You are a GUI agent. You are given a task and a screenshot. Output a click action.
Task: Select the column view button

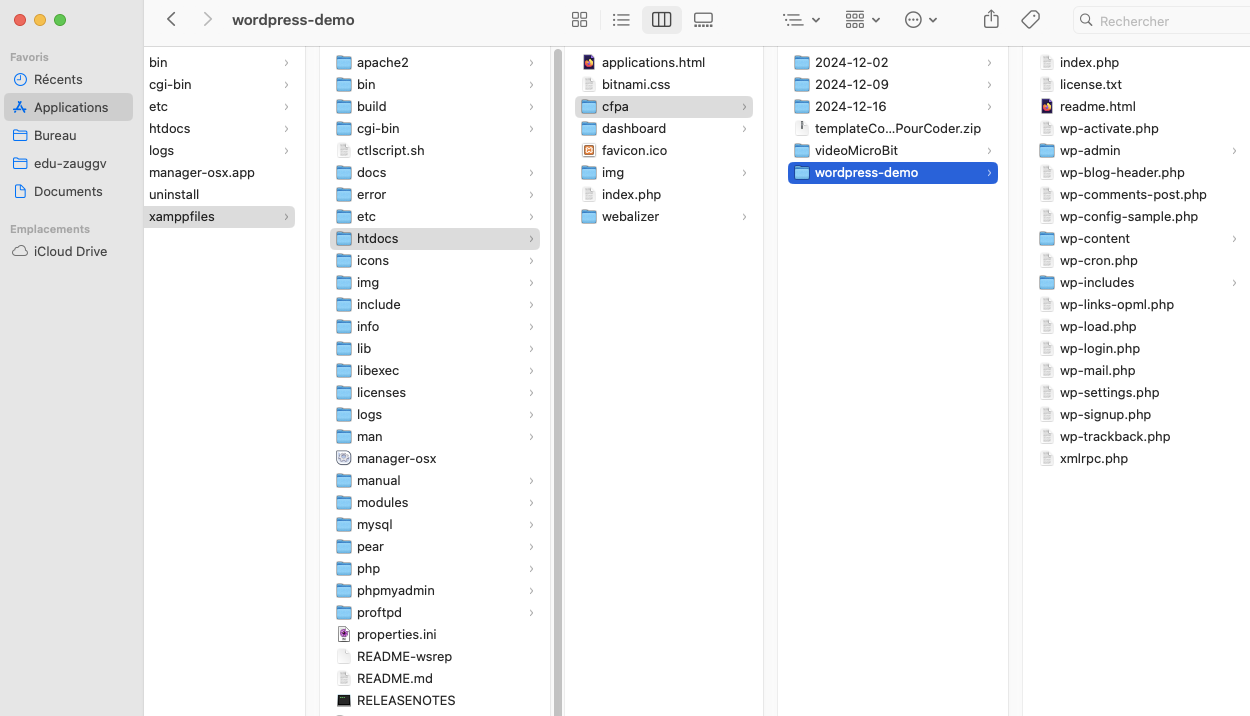coord(661,20)
